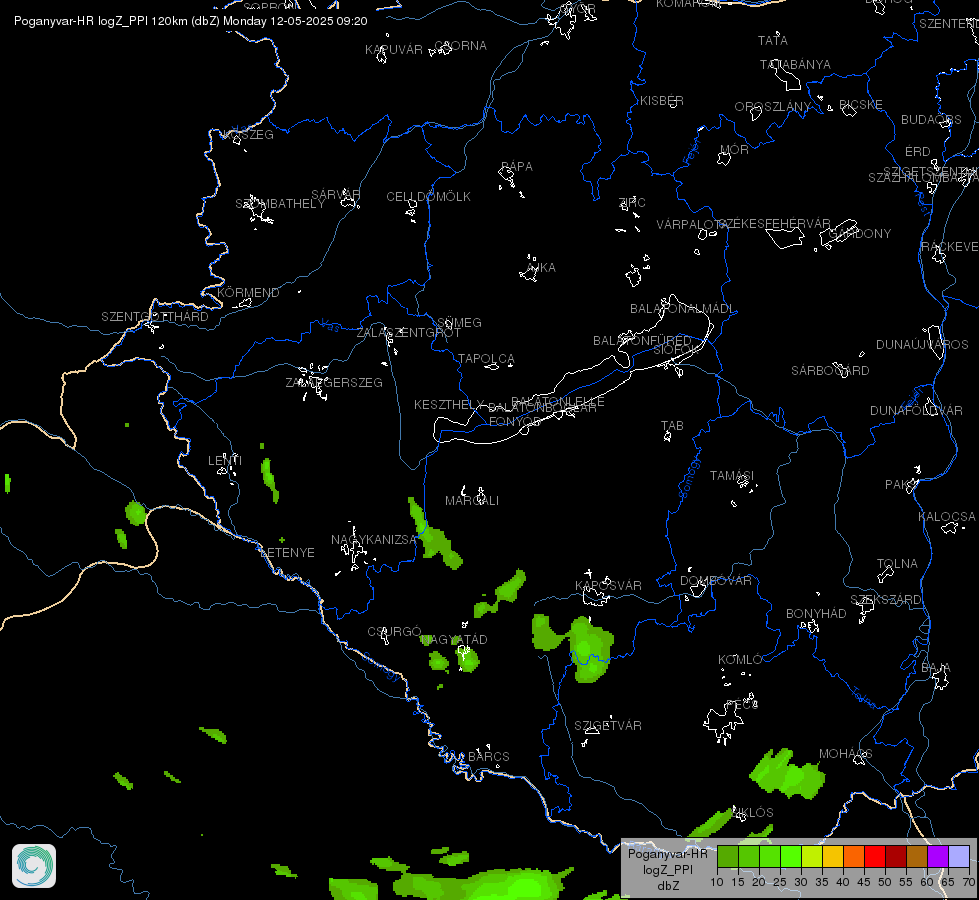Click the KALOCSA label

tap(947, 517)
